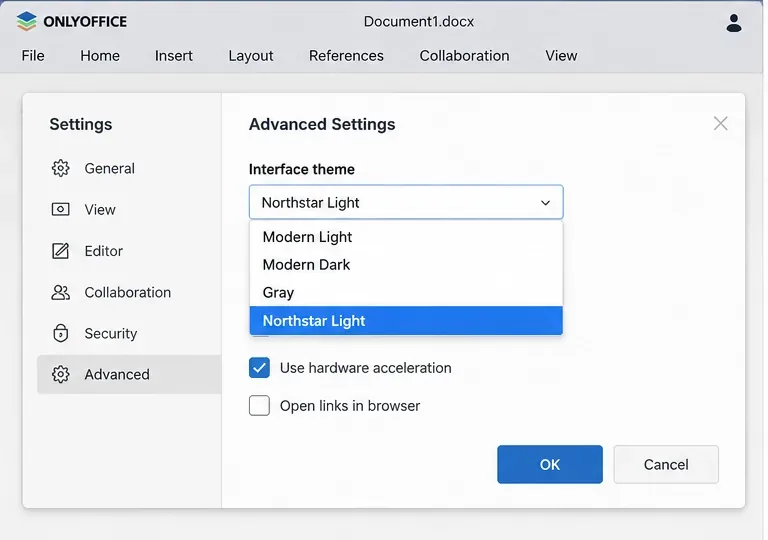
Task: Confirm settings with OK button
Action: (550, 465)
